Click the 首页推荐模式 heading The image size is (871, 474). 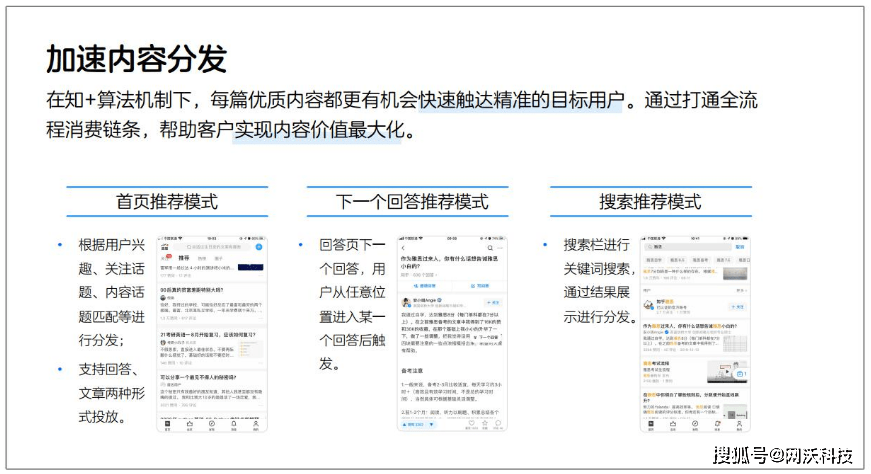167,202
